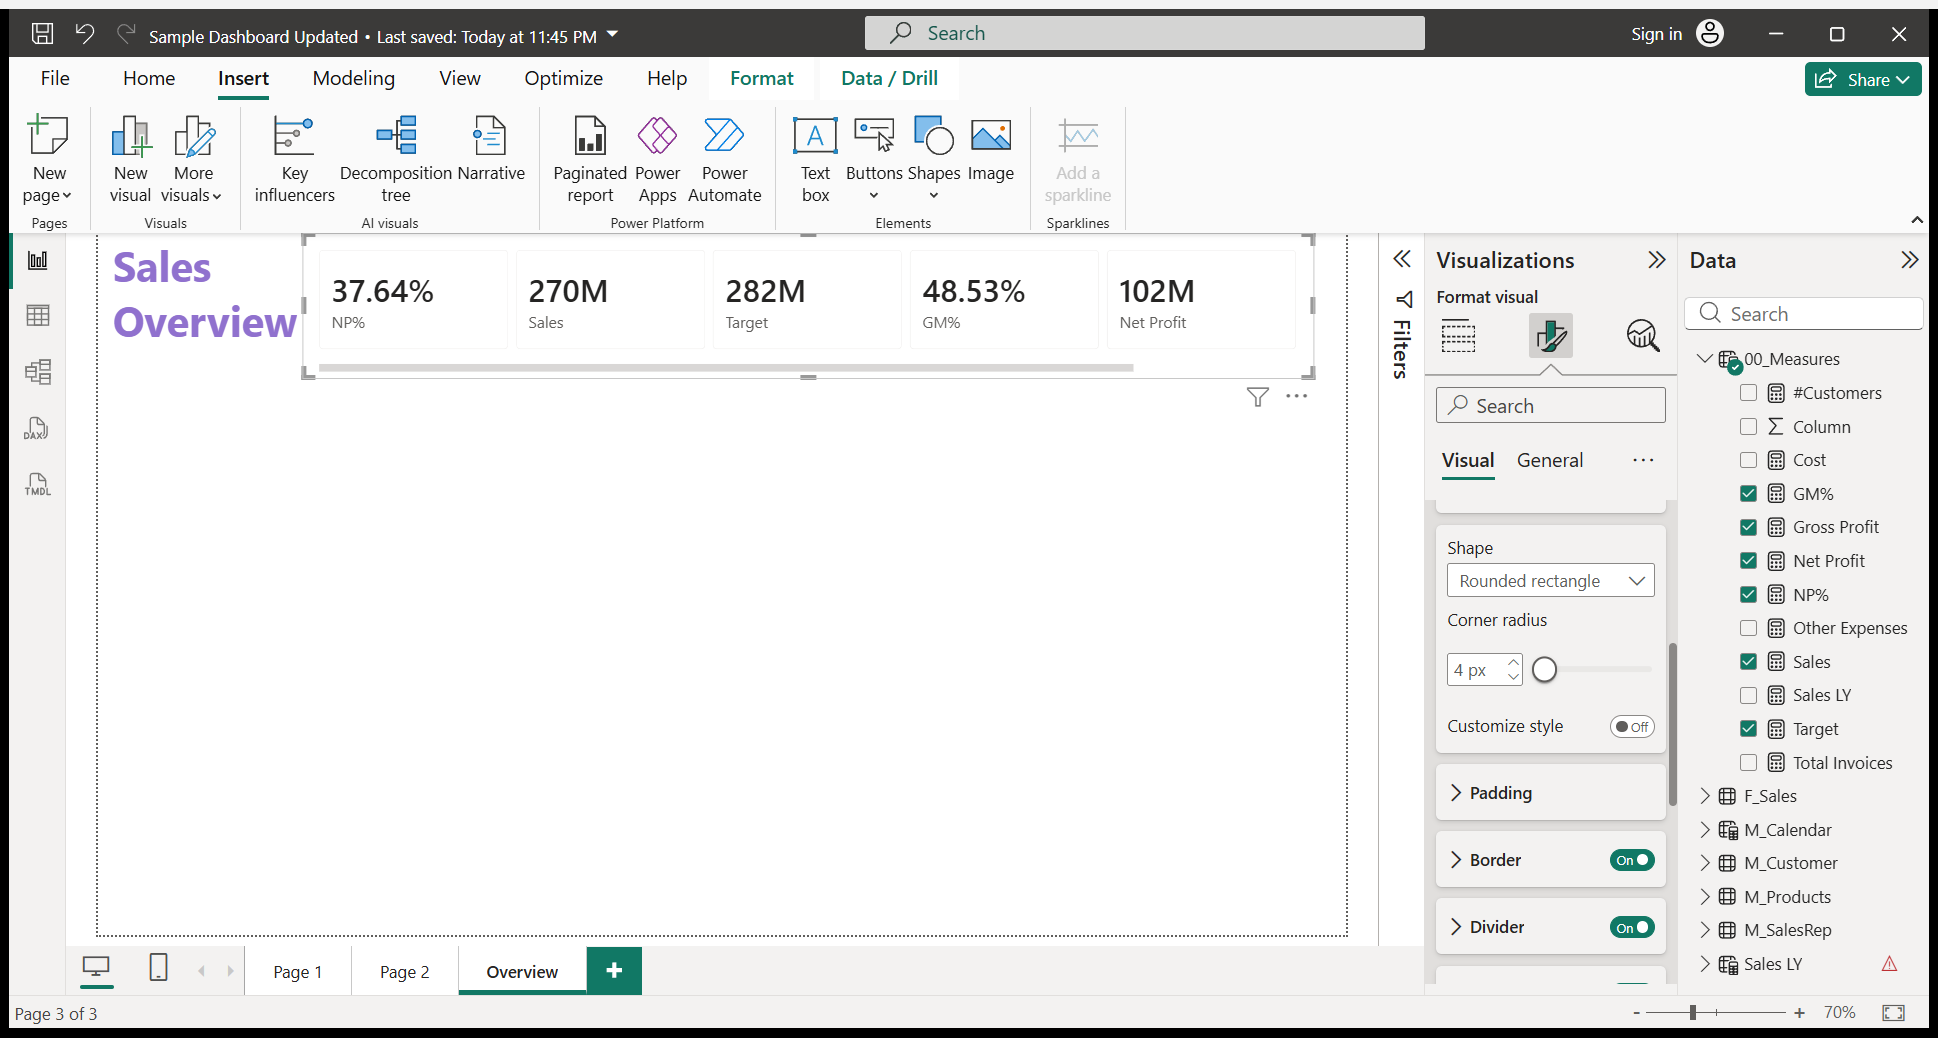Screen dimensions: 1938x1038
Task: Check the Sales LY measure checkbox
Action: (1748, 695)
